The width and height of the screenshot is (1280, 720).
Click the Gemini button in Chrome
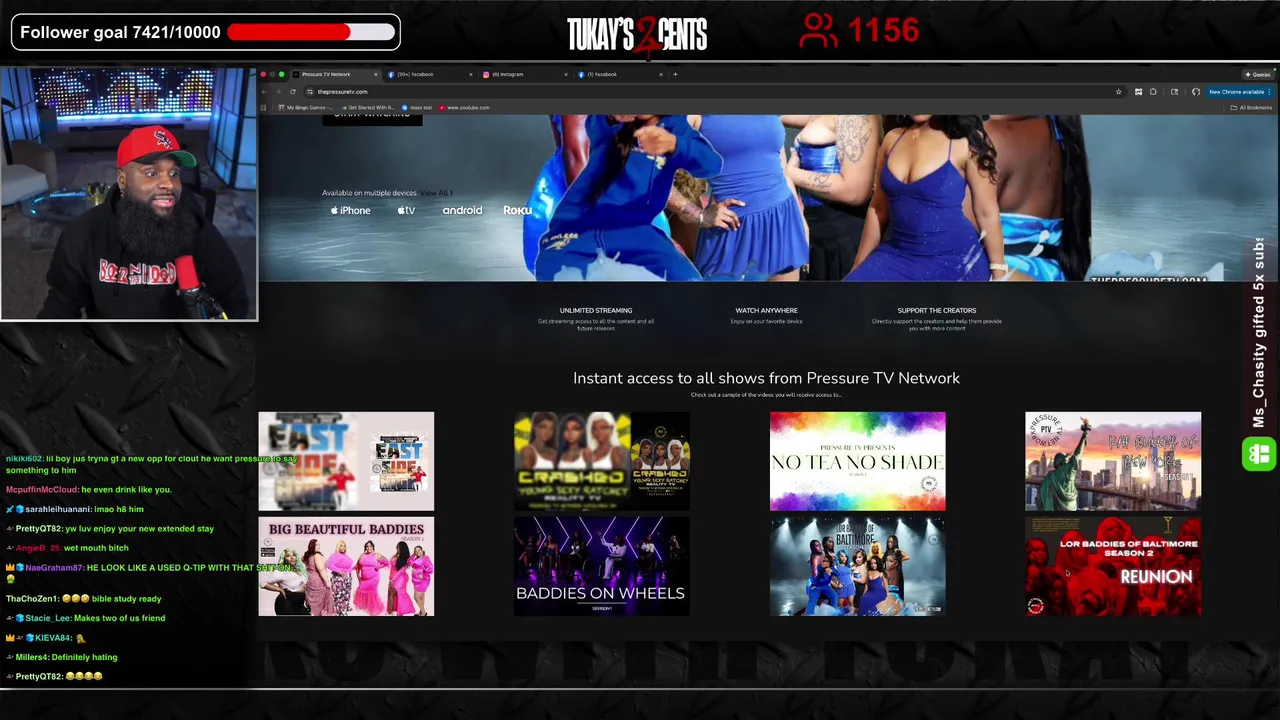[1258, 75]
